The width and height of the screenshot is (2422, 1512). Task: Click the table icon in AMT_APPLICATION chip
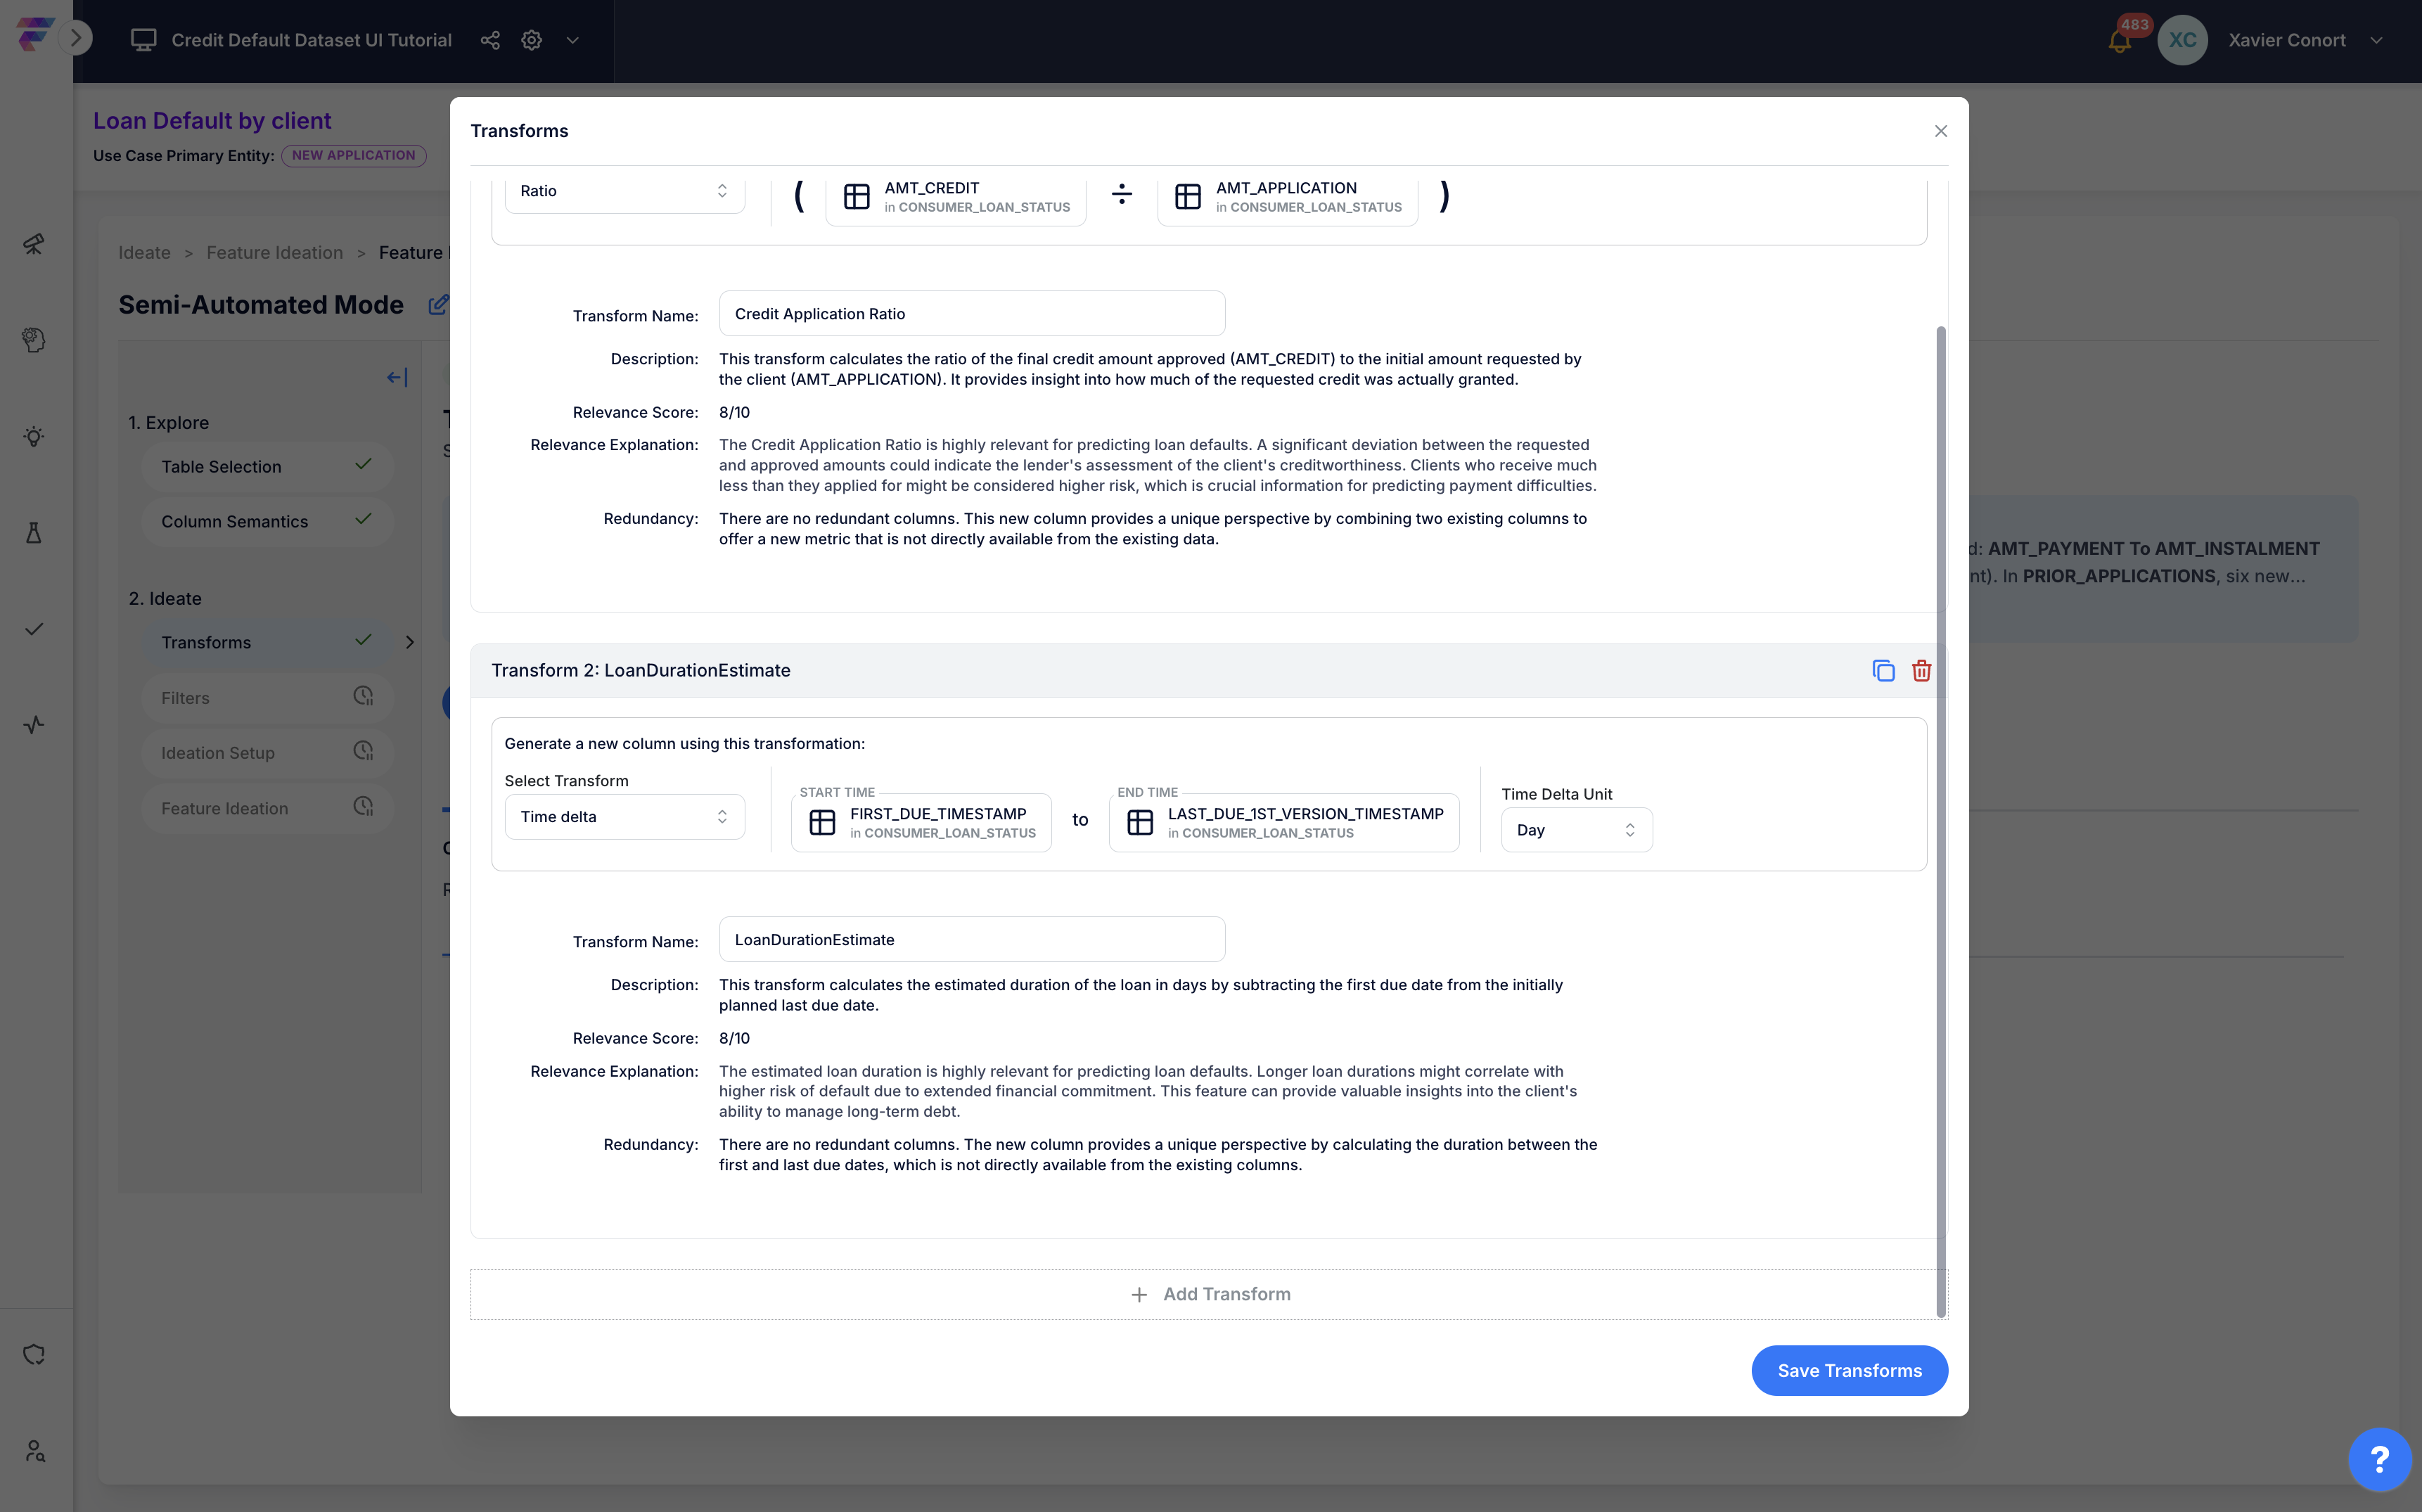pyautogui.click(x=1188, y=197)
